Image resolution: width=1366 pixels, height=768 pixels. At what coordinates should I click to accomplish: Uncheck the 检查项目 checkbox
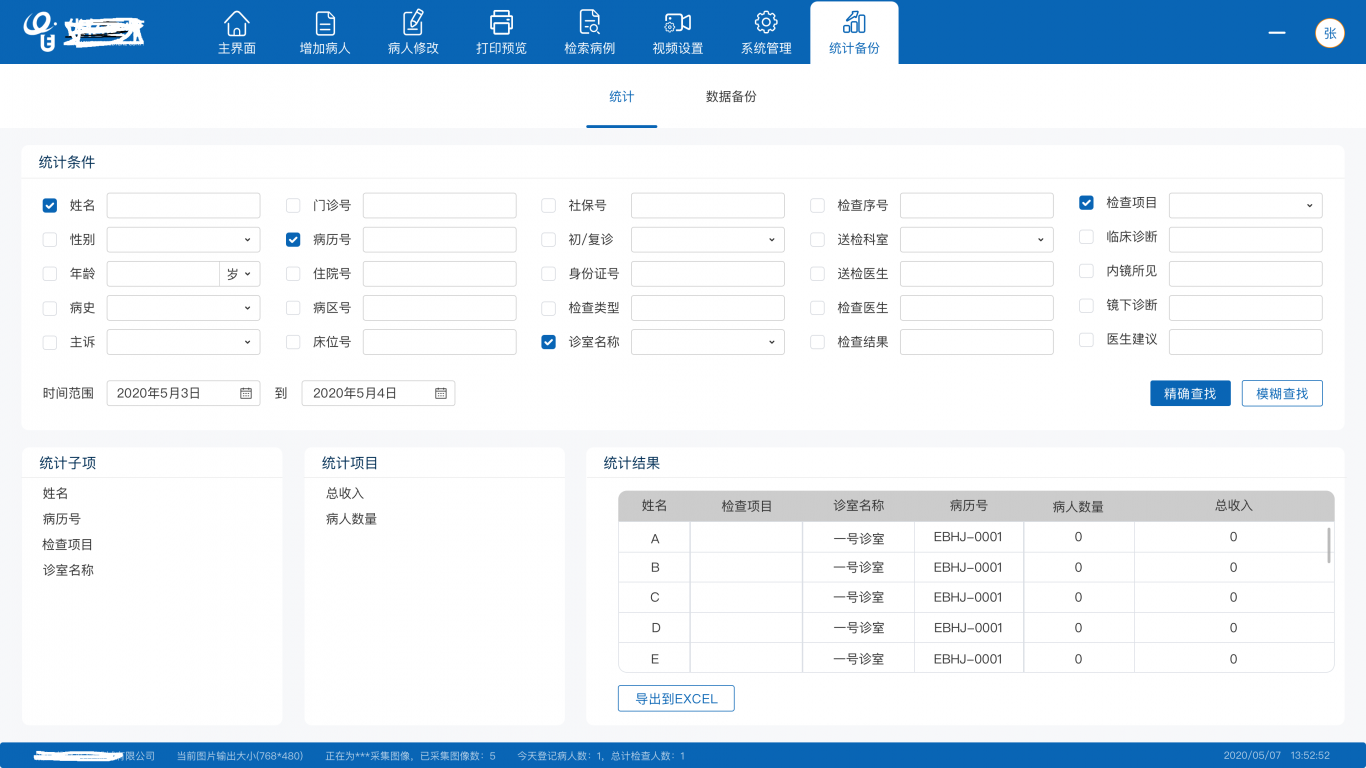(1086, 202)
